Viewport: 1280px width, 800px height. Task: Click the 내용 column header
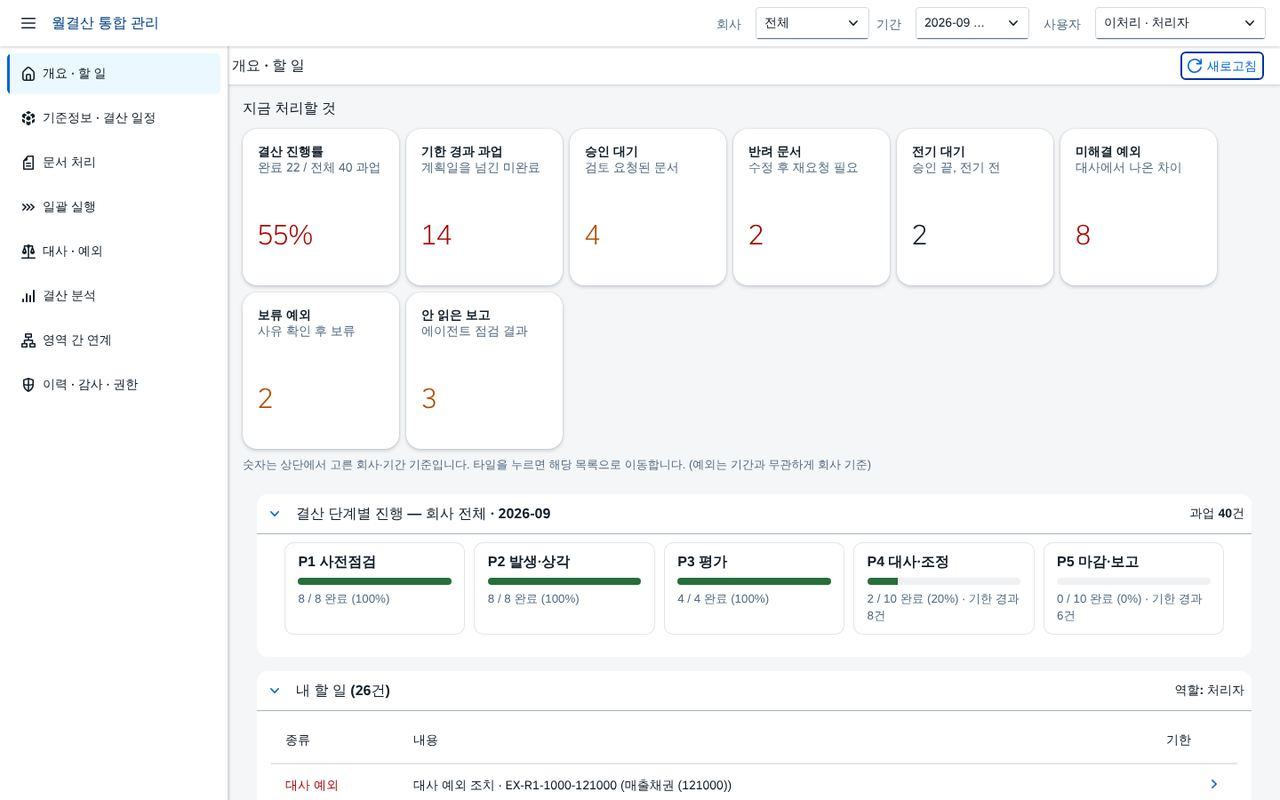[x=426, y=740]
